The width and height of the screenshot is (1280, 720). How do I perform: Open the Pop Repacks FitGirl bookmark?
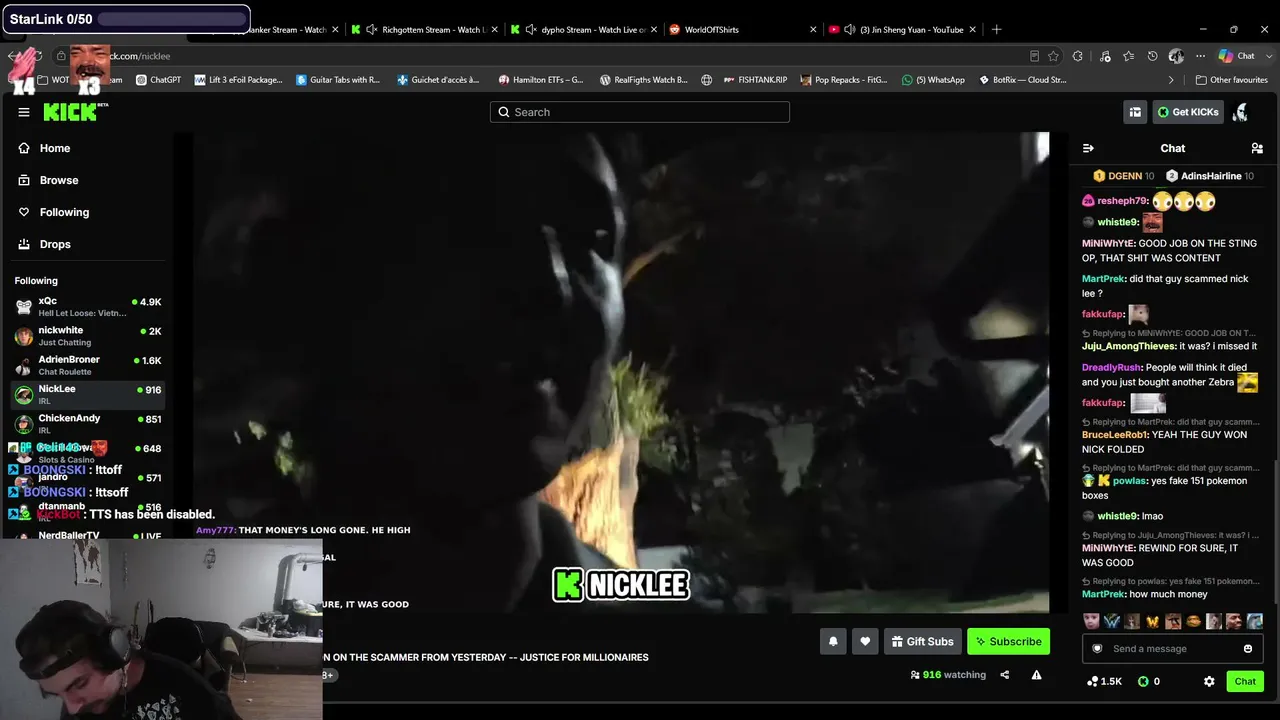pyautogui.click(x=844, y=80)
